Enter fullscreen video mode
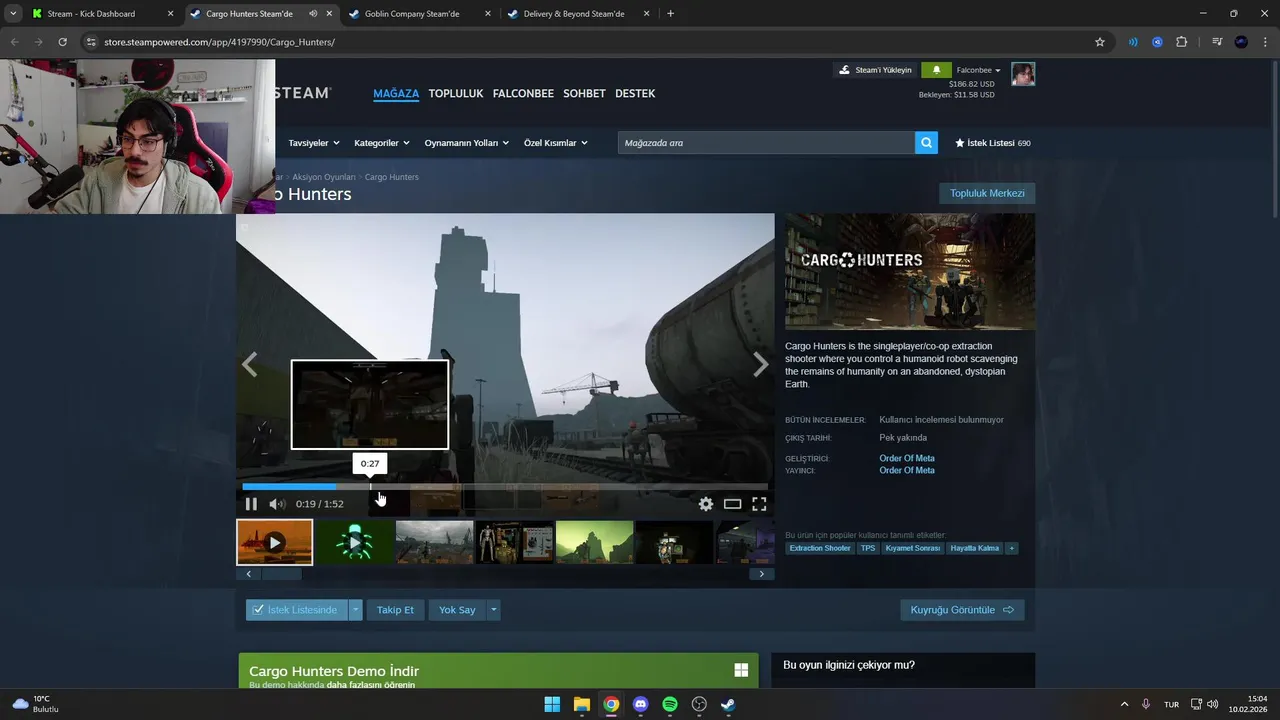1280x720 pixels. pos(759,504)
